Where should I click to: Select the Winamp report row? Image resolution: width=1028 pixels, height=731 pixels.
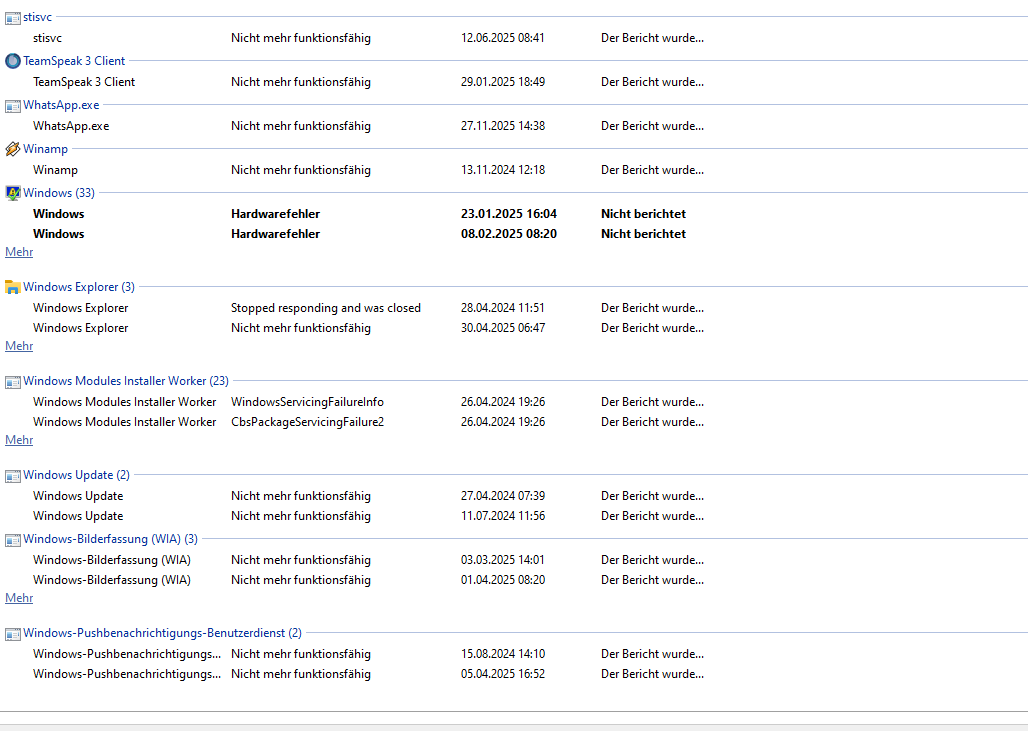click(368, 170)
